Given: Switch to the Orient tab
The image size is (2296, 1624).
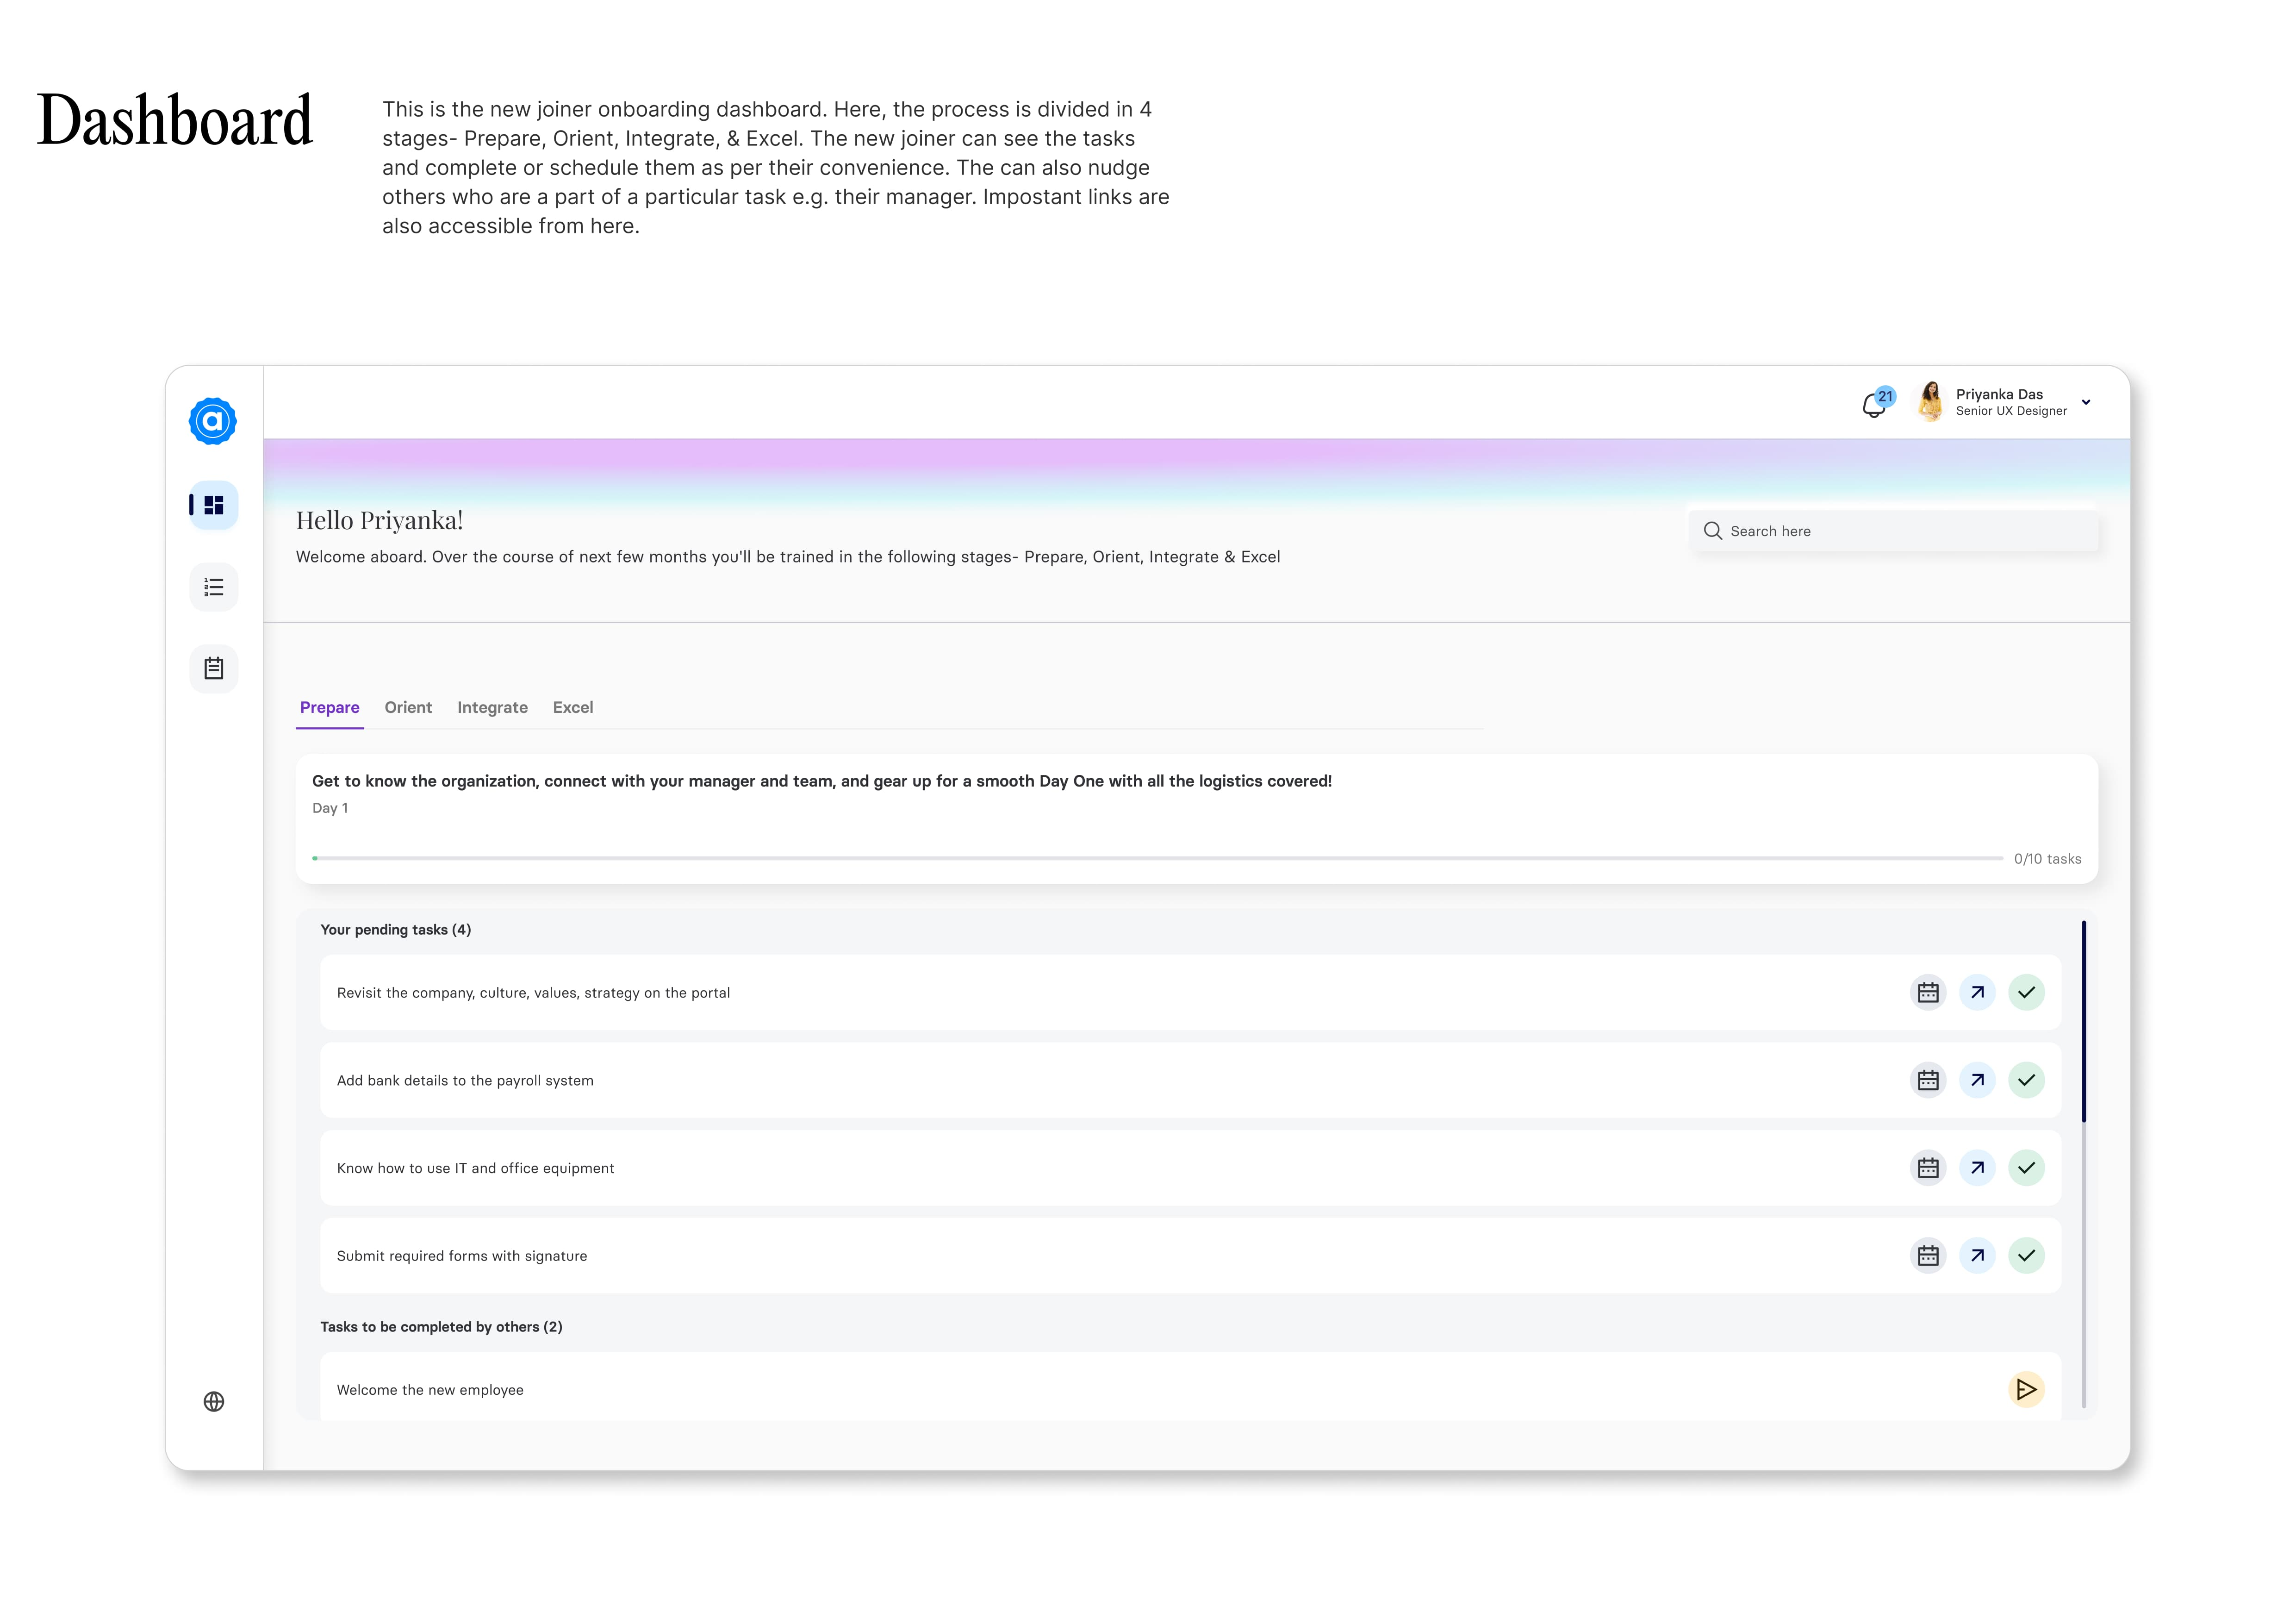Looking at the screenshot, I should tap(408, 707).
